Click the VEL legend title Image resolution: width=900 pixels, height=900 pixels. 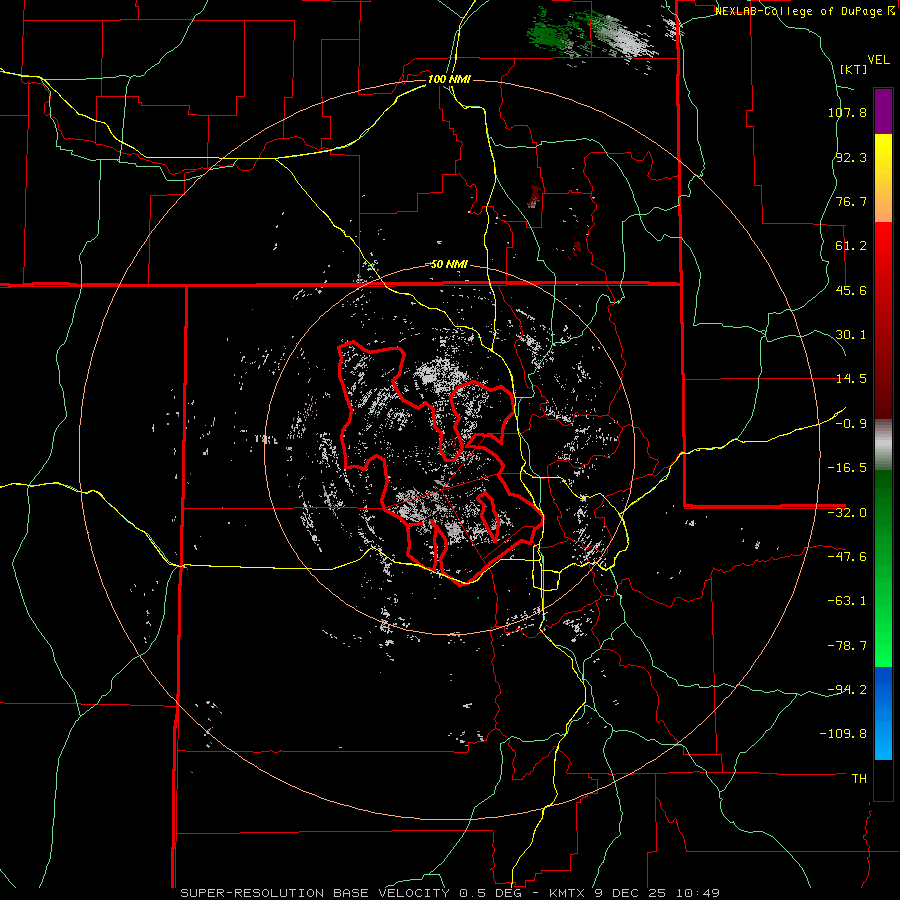tap(878, 60)
